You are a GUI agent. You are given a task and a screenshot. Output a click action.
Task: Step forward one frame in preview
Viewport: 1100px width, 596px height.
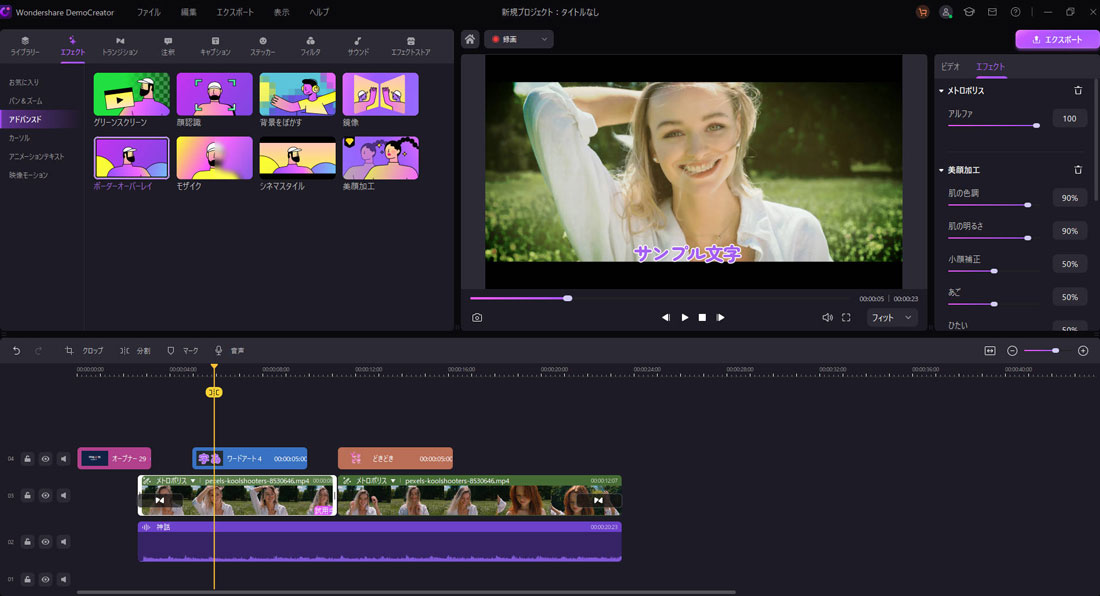pyautogui.click(x=720, y=318)
